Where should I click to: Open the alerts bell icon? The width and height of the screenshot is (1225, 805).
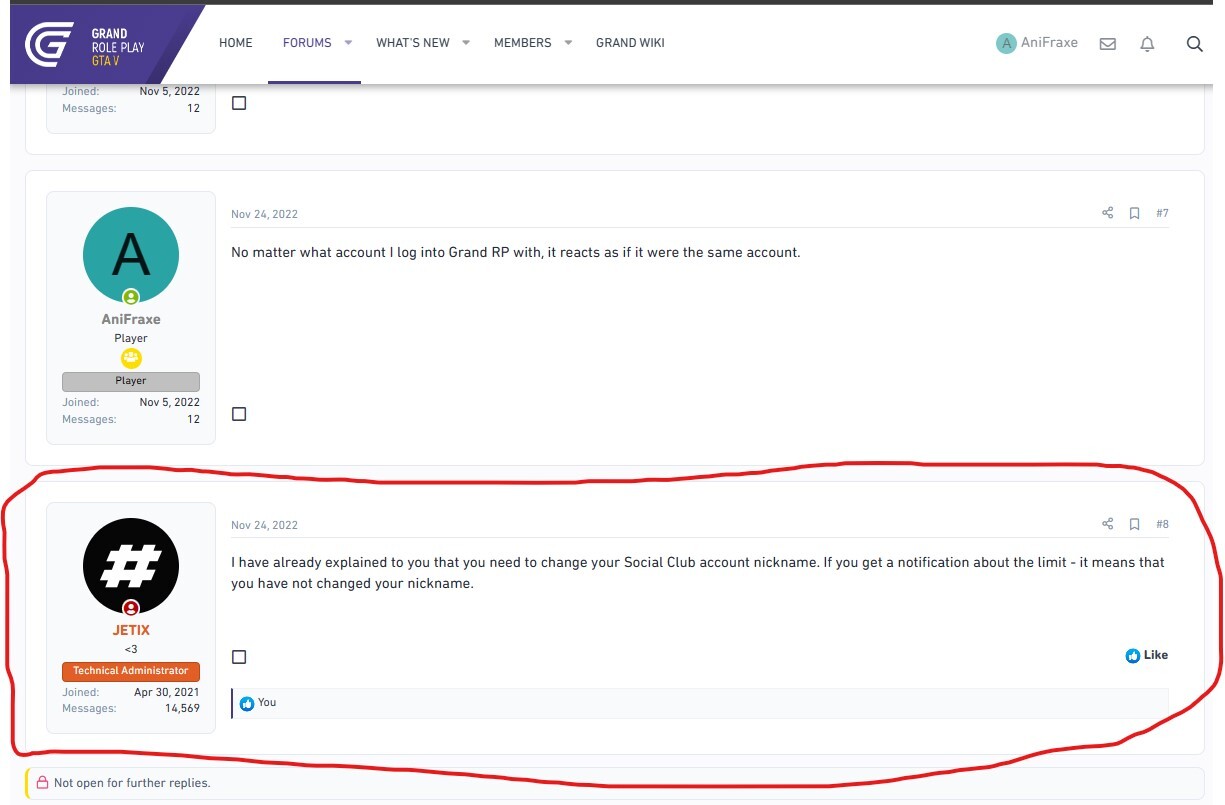pos(1147,44)
